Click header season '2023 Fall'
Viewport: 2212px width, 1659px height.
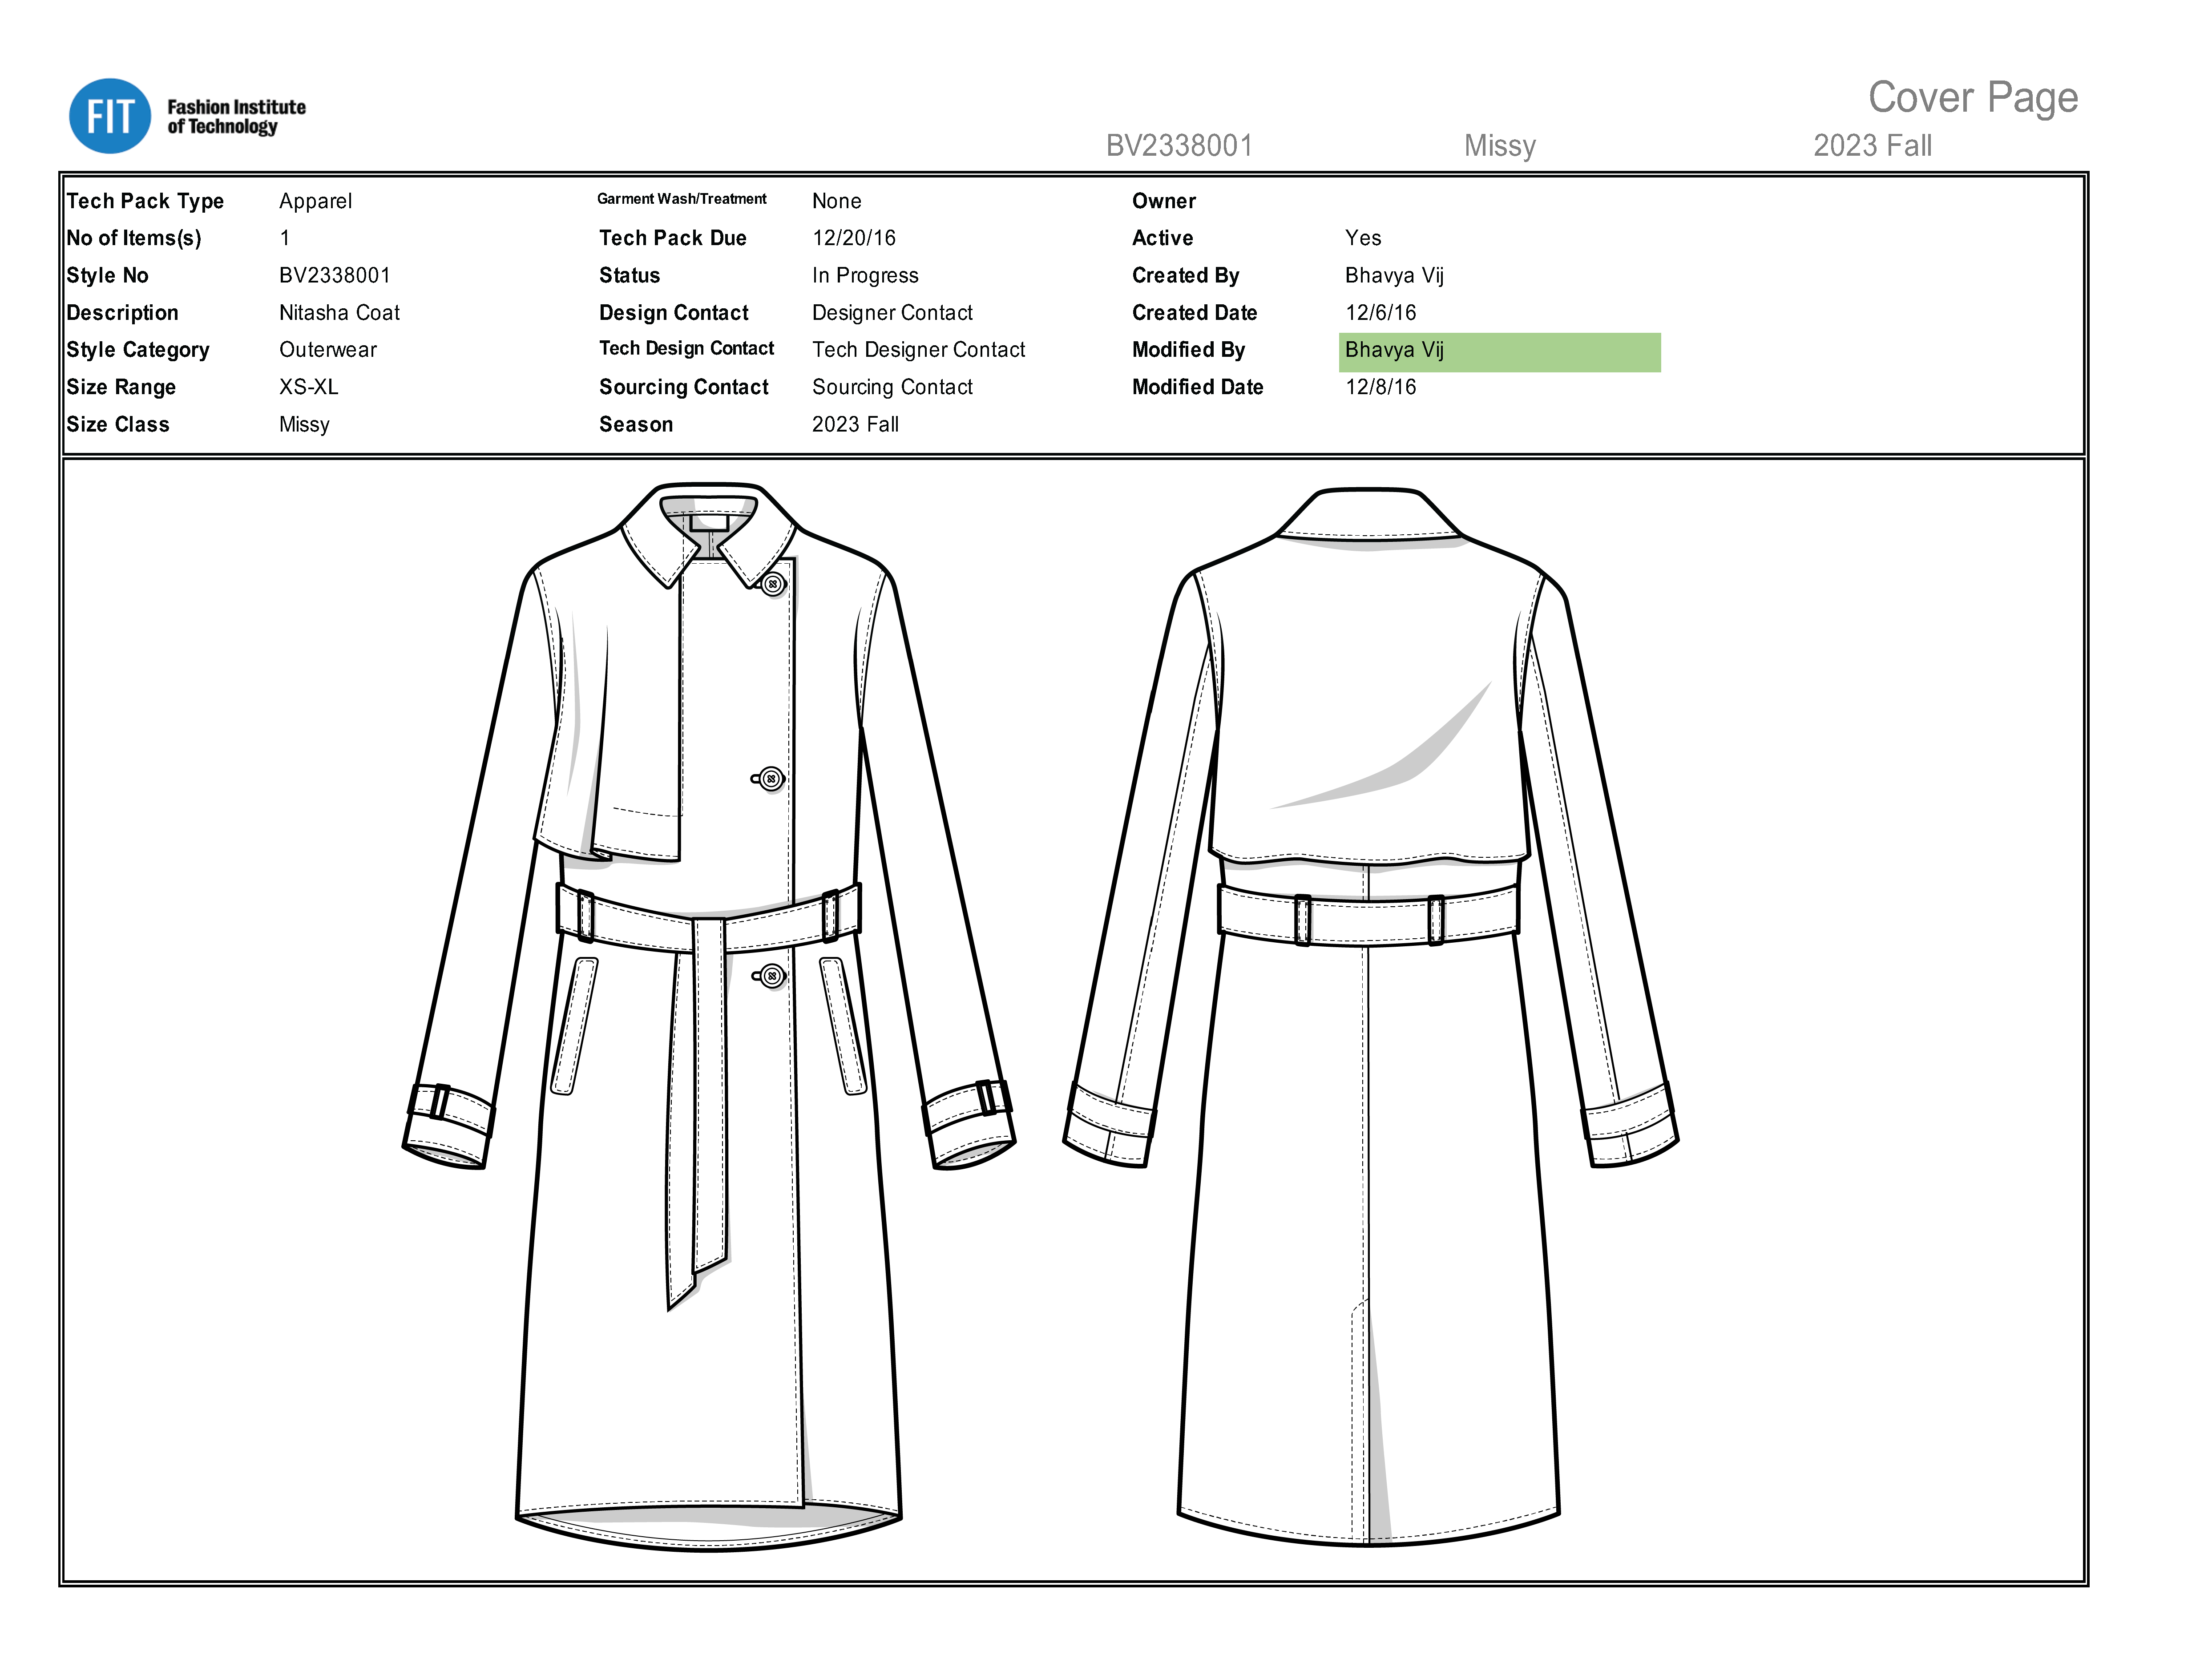(x=1872, y=146)
